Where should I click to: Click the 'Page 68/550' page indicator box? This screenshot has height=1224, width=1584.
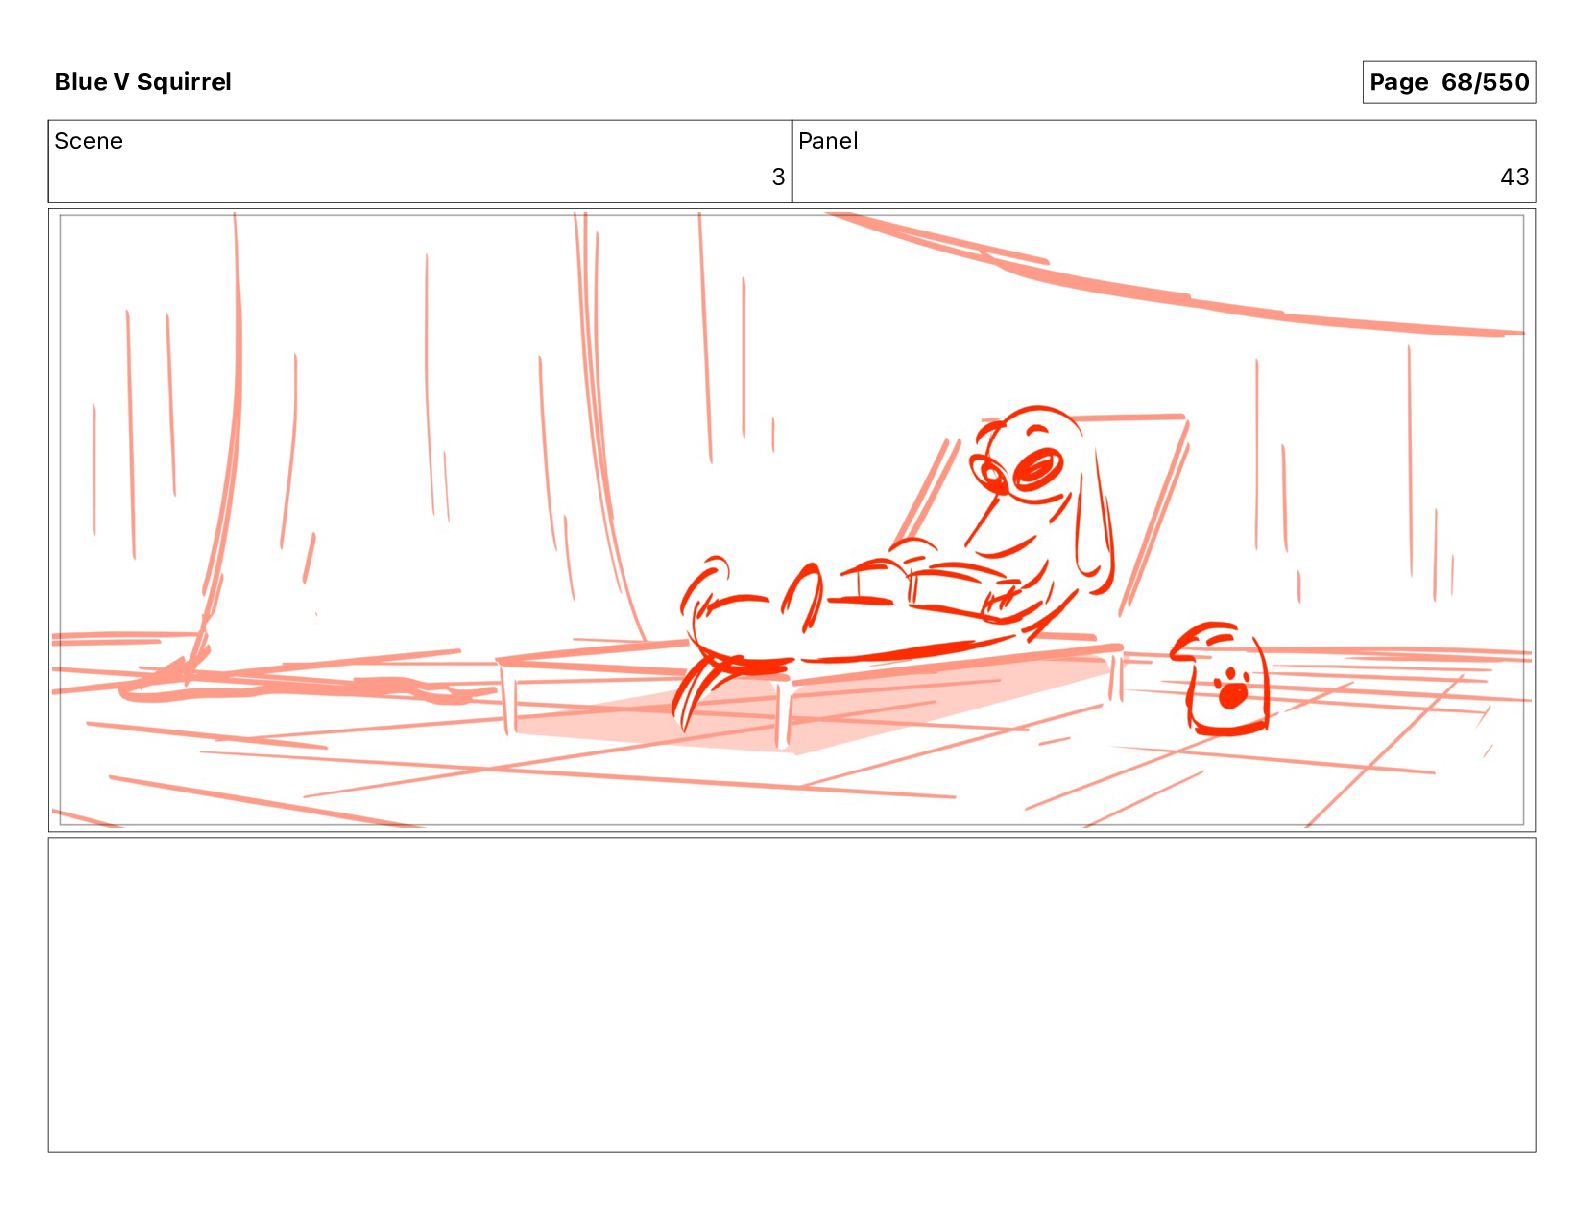1449,82
